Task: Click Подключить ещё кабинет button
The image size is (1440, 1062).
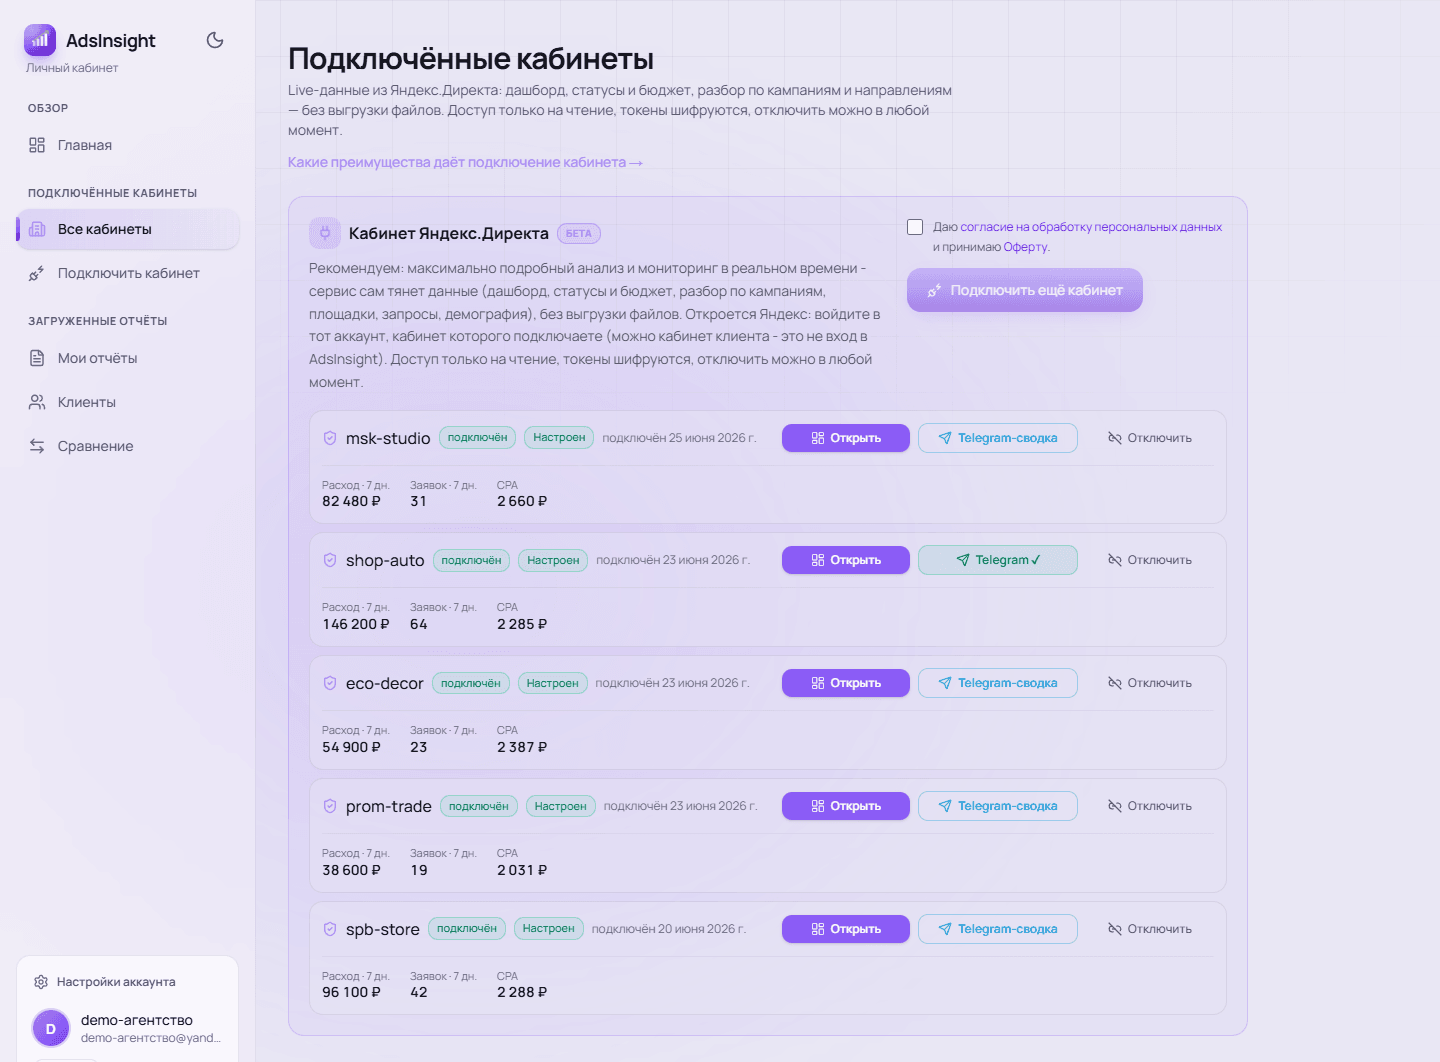Action: coord(1025,290)
